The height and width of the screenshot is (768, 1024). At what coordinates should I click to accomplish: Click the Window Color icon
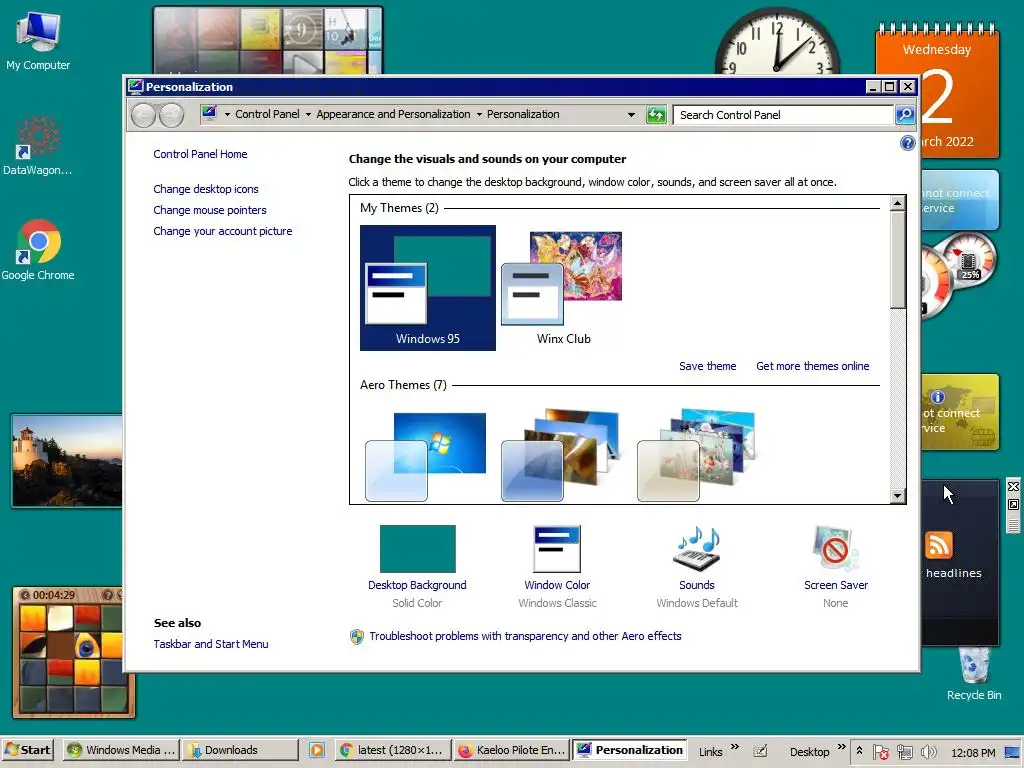(556, 549)
